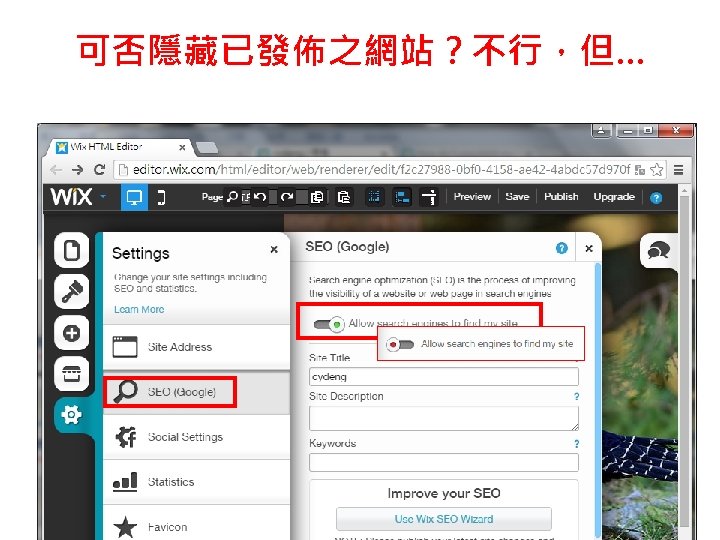Open the Wix logo dropdown arrow

click(x=103, y=197)
